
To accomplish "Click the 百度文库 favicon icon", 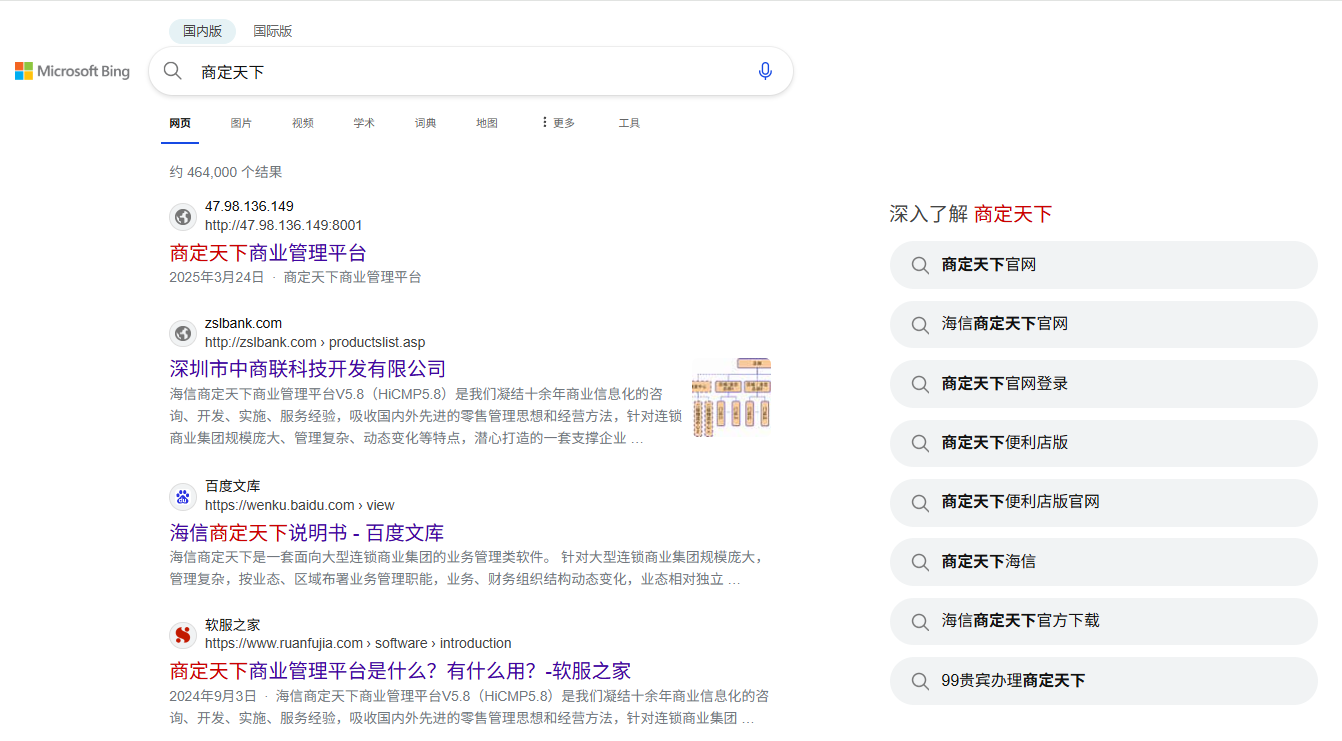I will 183,496.
